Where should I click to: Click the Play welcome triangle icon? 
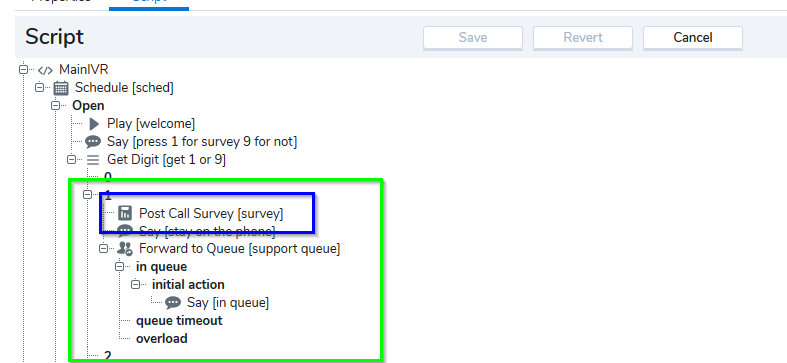93,124
